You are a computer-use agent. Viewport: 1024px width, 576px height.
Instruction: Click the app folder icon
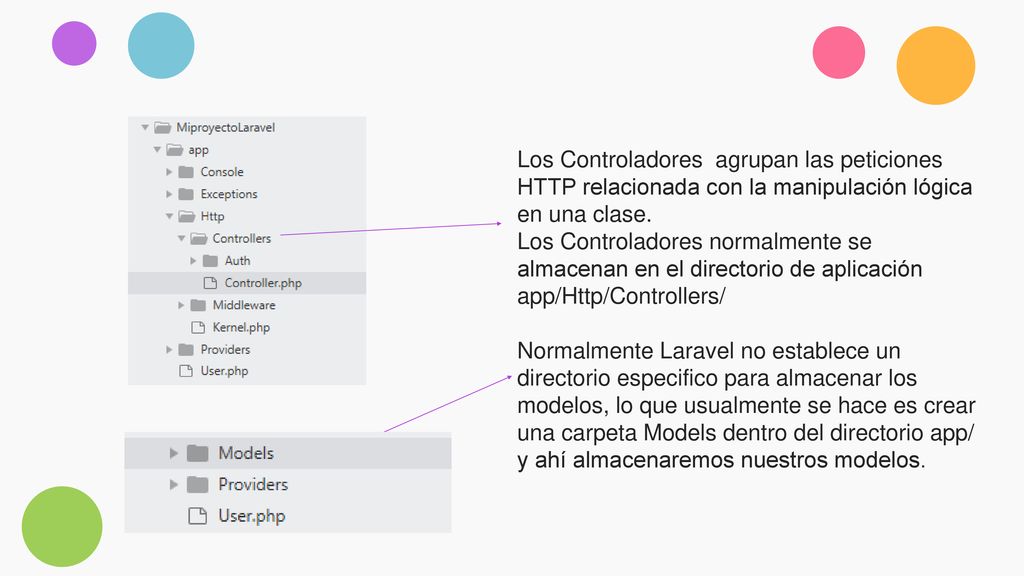[x=174, y=150]
